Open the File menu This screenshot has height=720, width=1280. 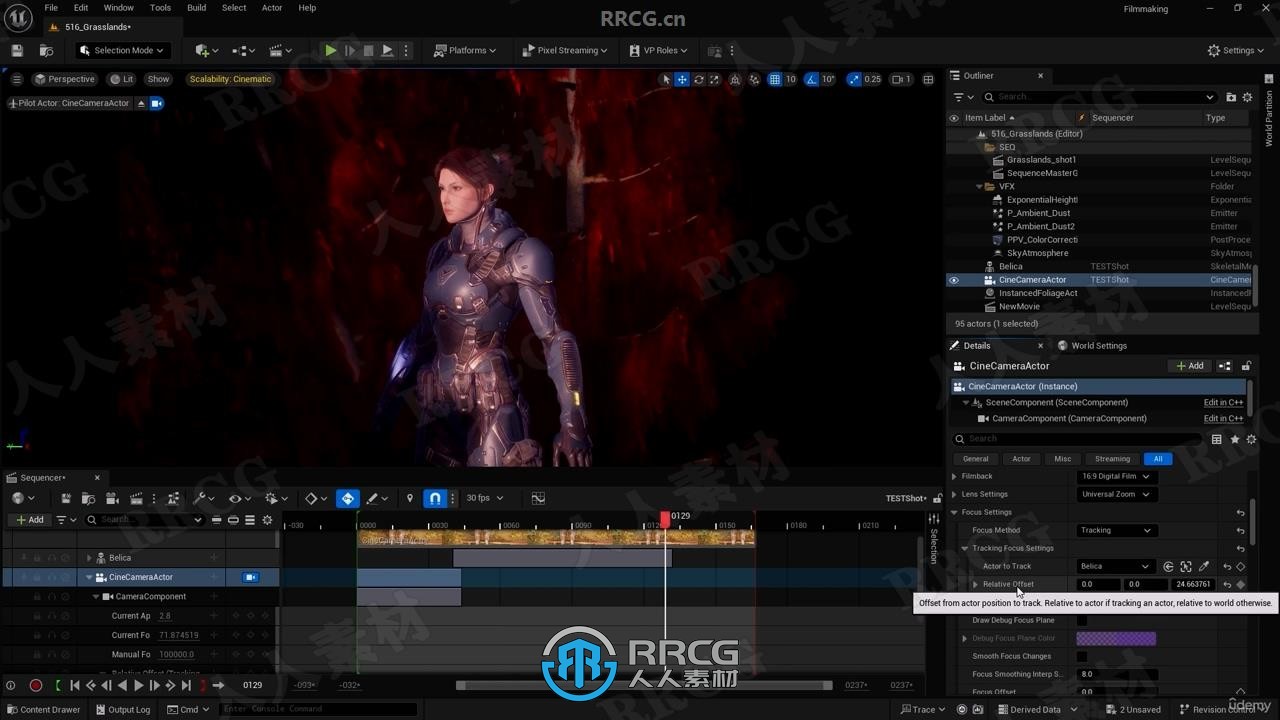click(51, 8)
